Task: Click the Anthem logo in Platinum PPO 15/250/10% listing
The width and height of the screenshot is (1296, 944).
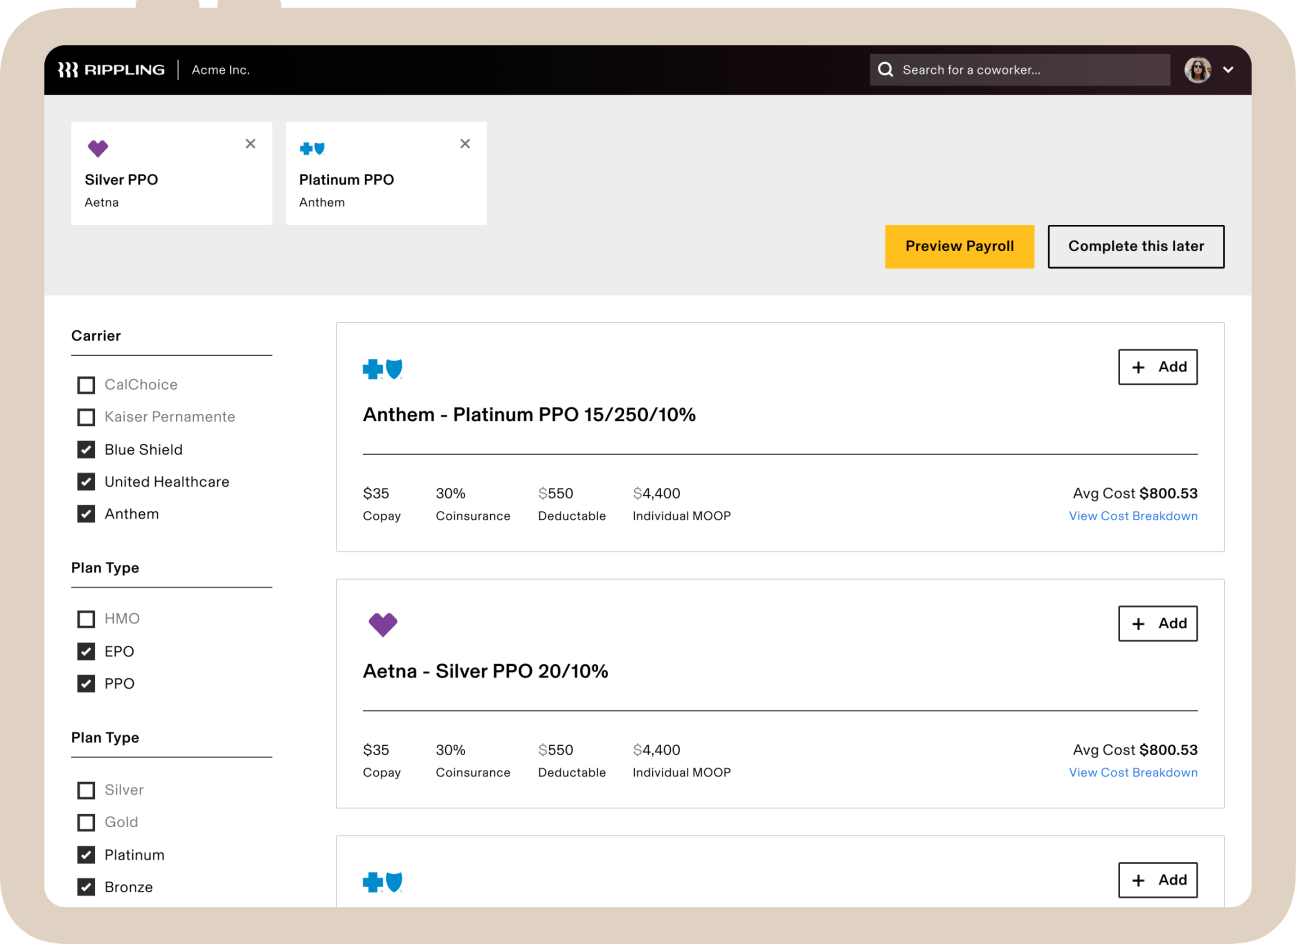Action: point(383,369)
